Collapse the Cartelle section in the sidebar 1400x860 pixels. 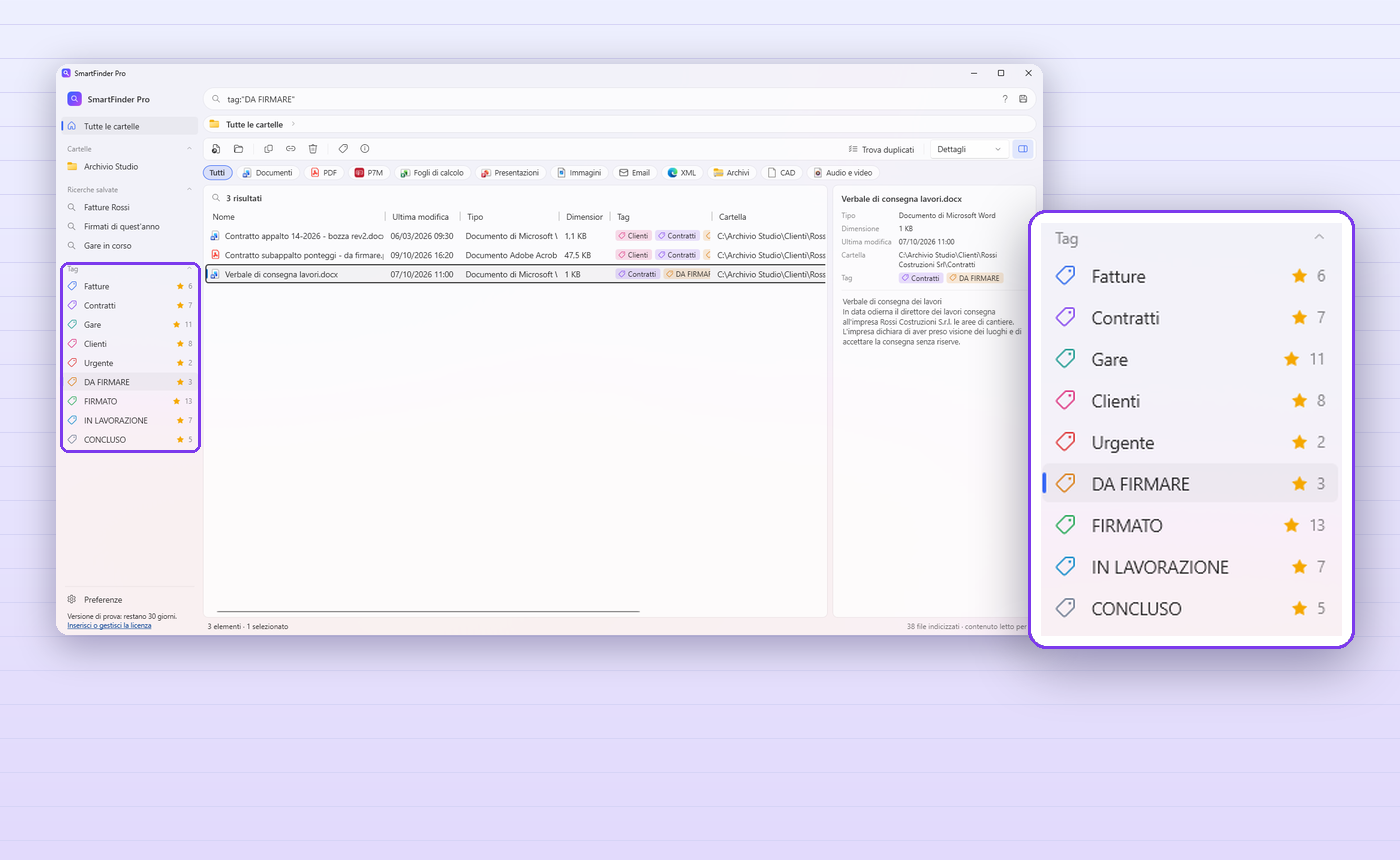(190, 148)
